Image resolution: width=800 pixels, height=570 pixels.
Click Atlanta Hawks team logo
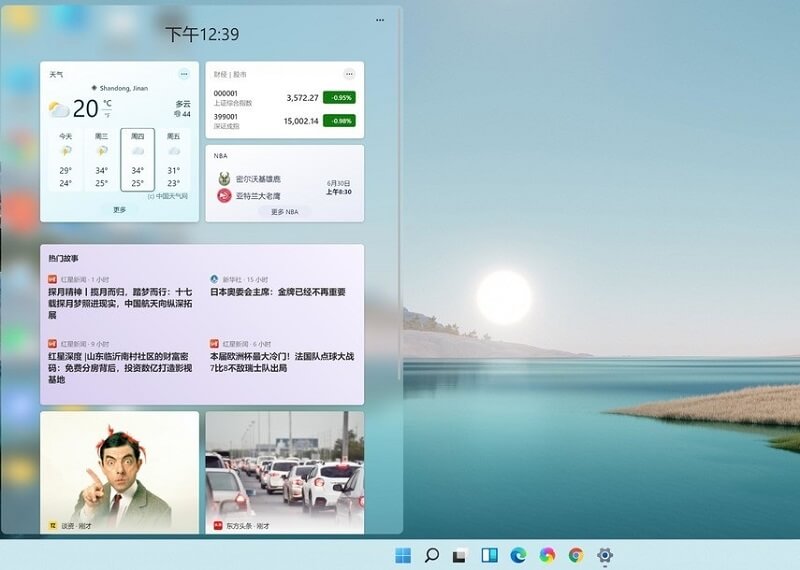(224, 195)
